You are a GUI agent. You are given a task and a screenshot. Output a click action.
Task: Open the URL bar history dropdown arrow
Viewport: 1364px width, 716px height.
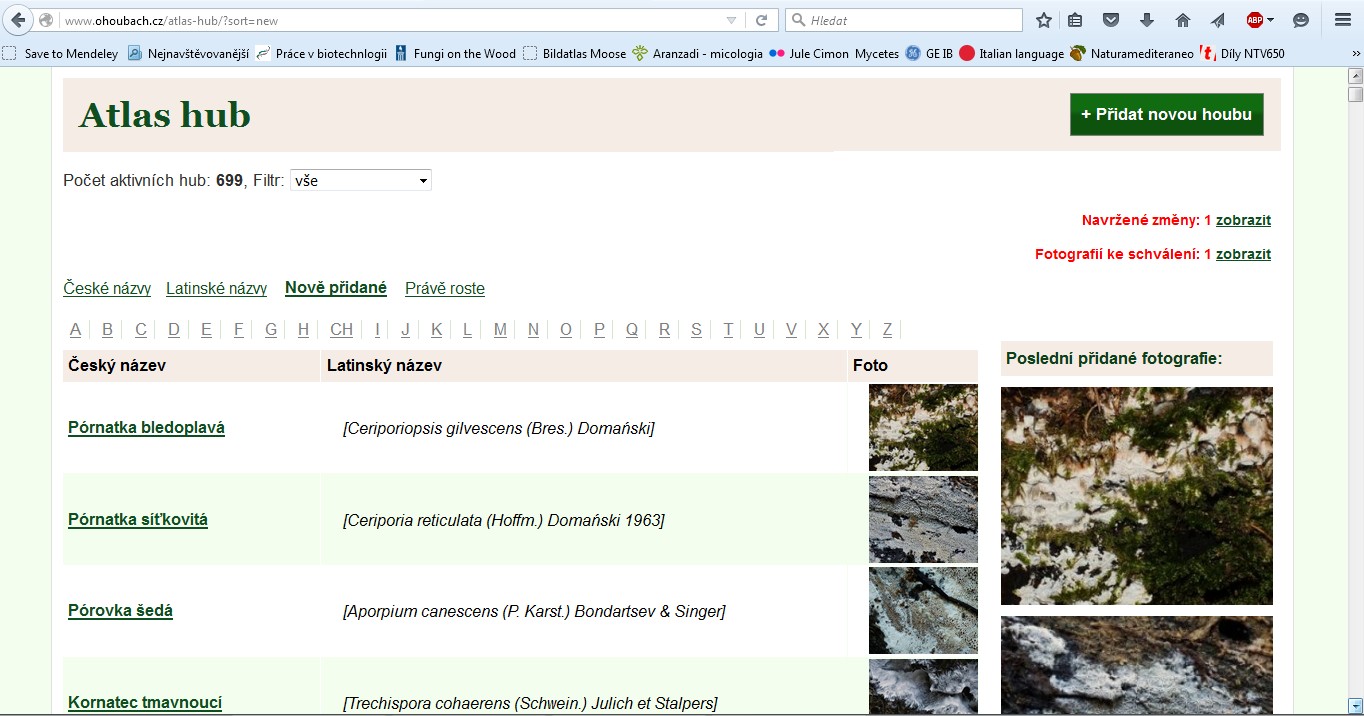[731, 20]
